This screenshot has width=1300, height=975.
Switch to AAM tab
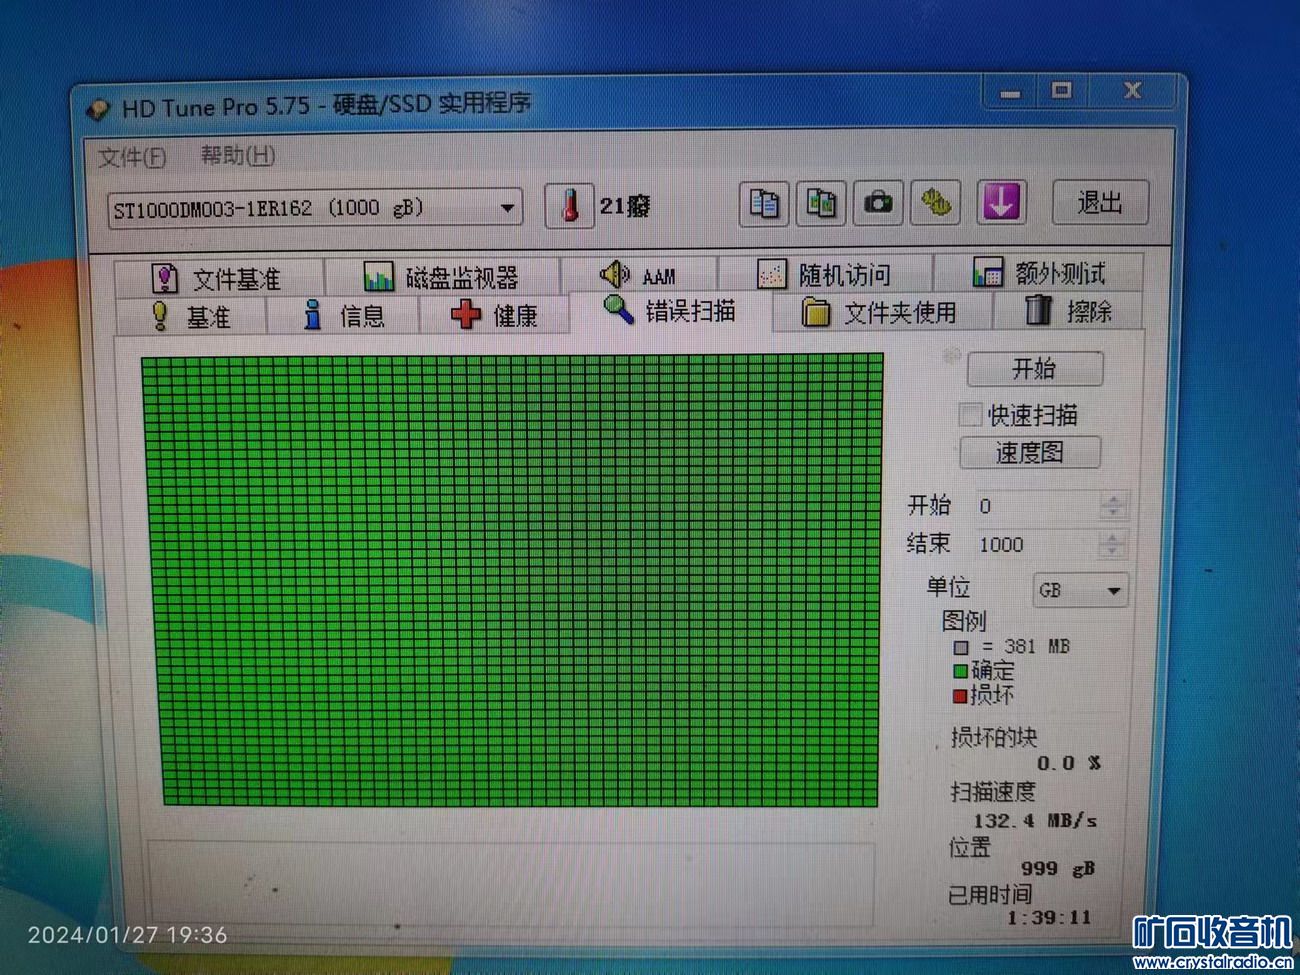[639, 275]
